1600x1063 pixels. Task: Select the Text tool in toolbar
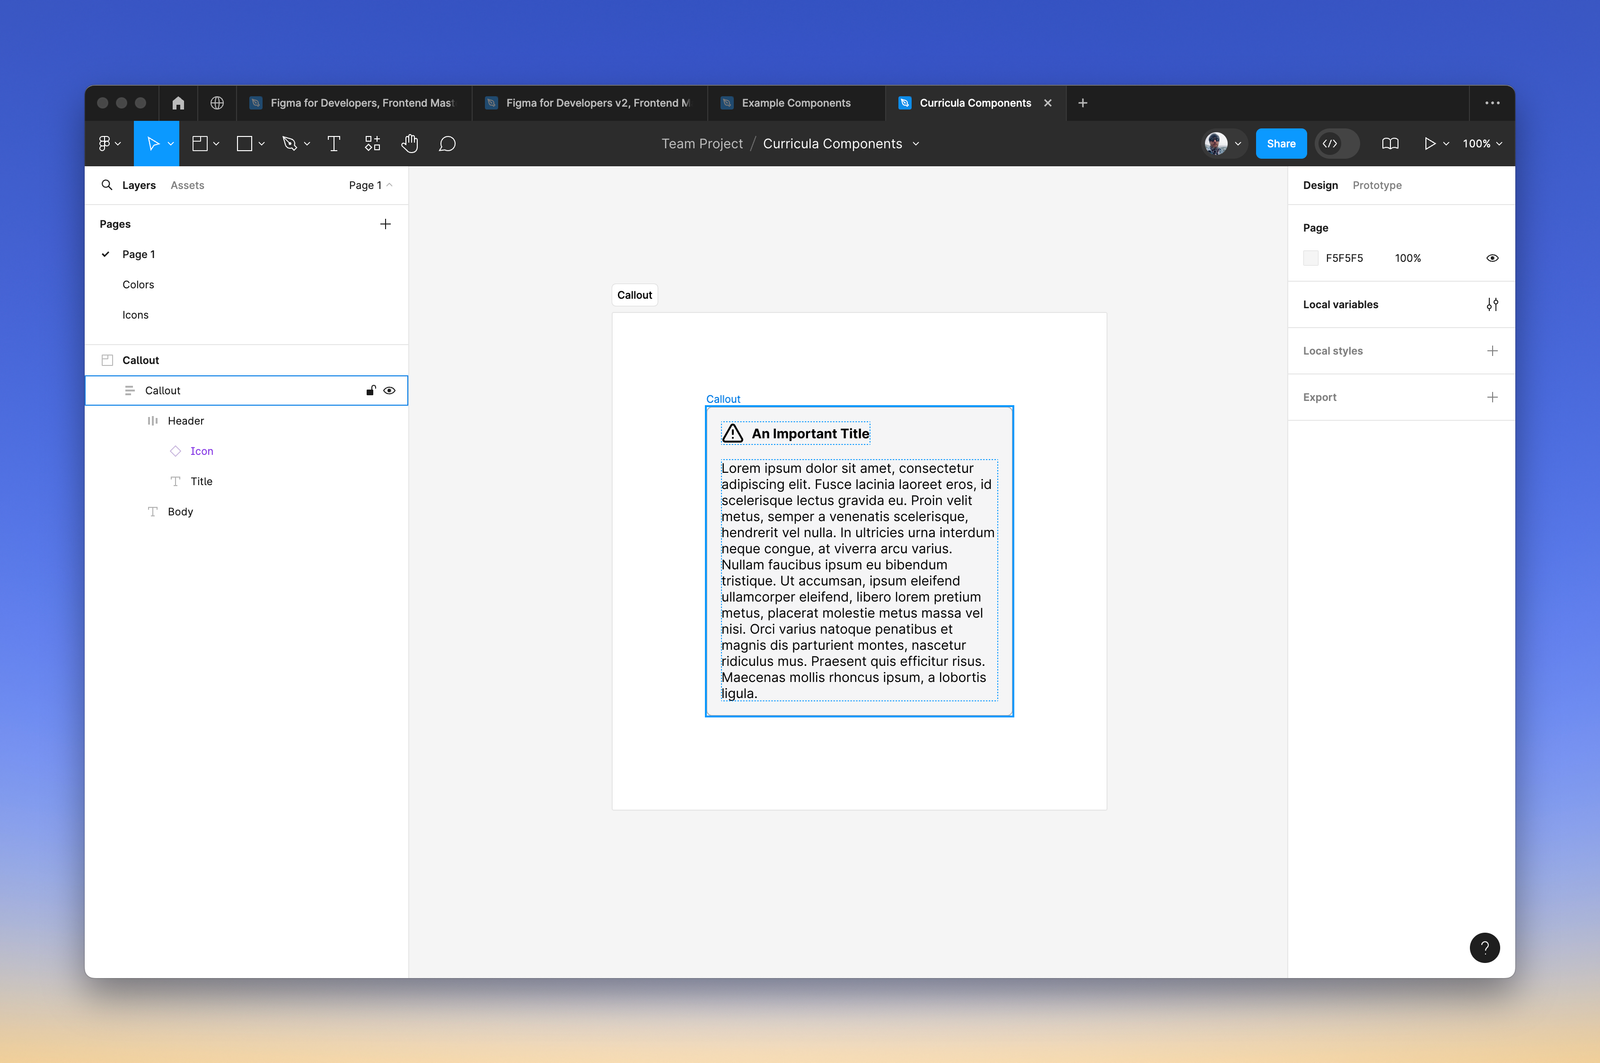click(334, 144)
